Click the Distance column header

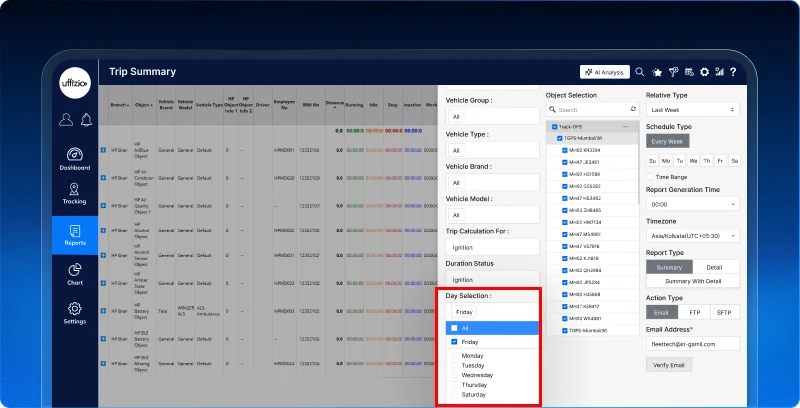pos(335,104)
